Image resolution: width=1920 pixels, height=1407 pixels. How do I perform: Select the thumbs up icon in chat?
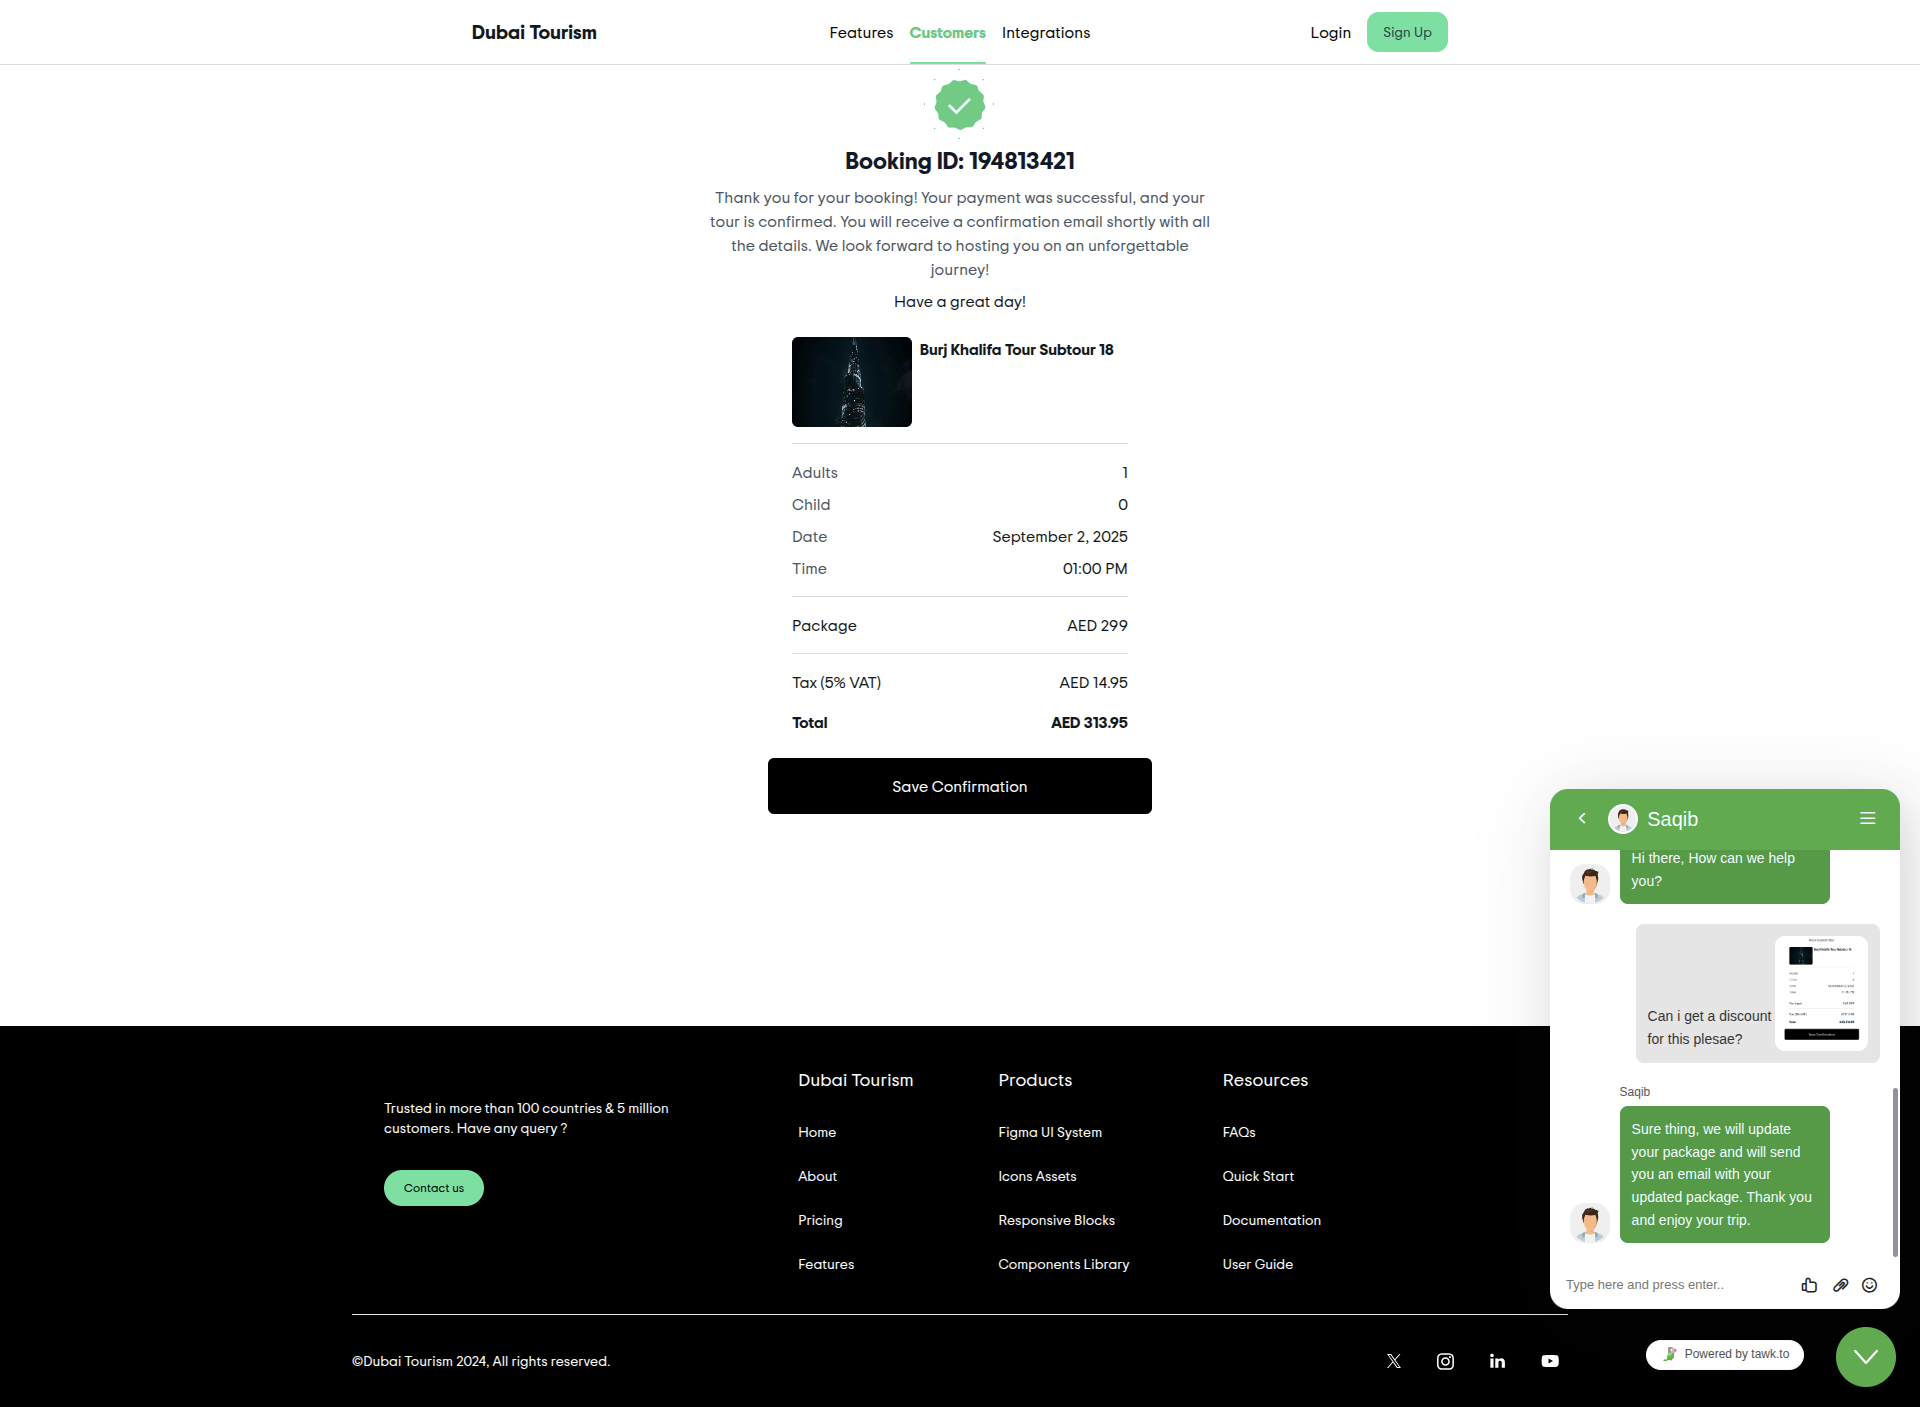click(1809, 1285)
